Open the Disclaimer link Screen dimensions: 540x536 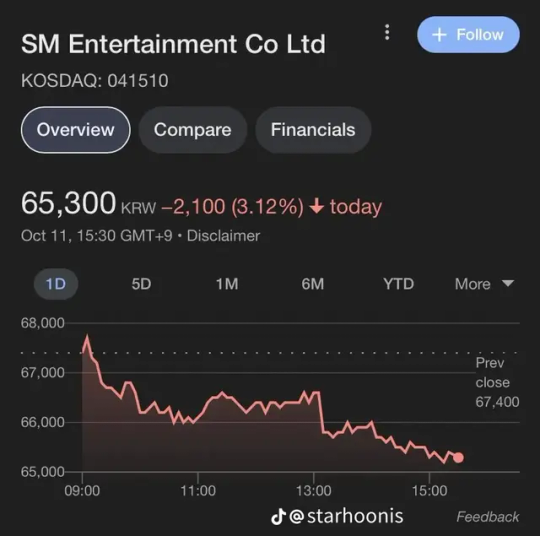tap(223, 236)
